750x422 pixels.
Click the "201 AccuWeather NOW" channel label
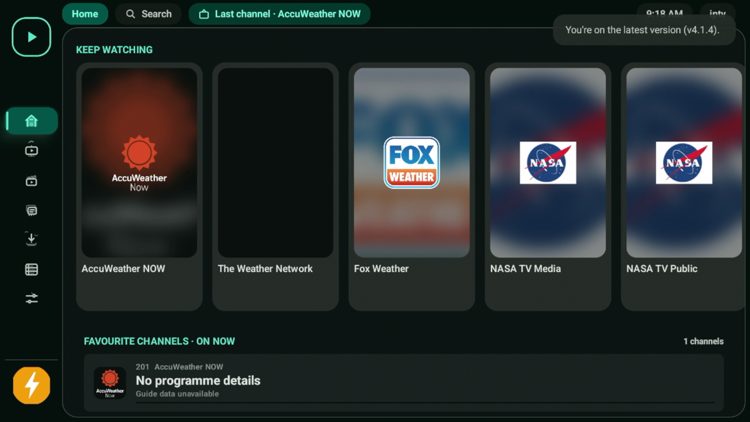click(x=179, y=366)
